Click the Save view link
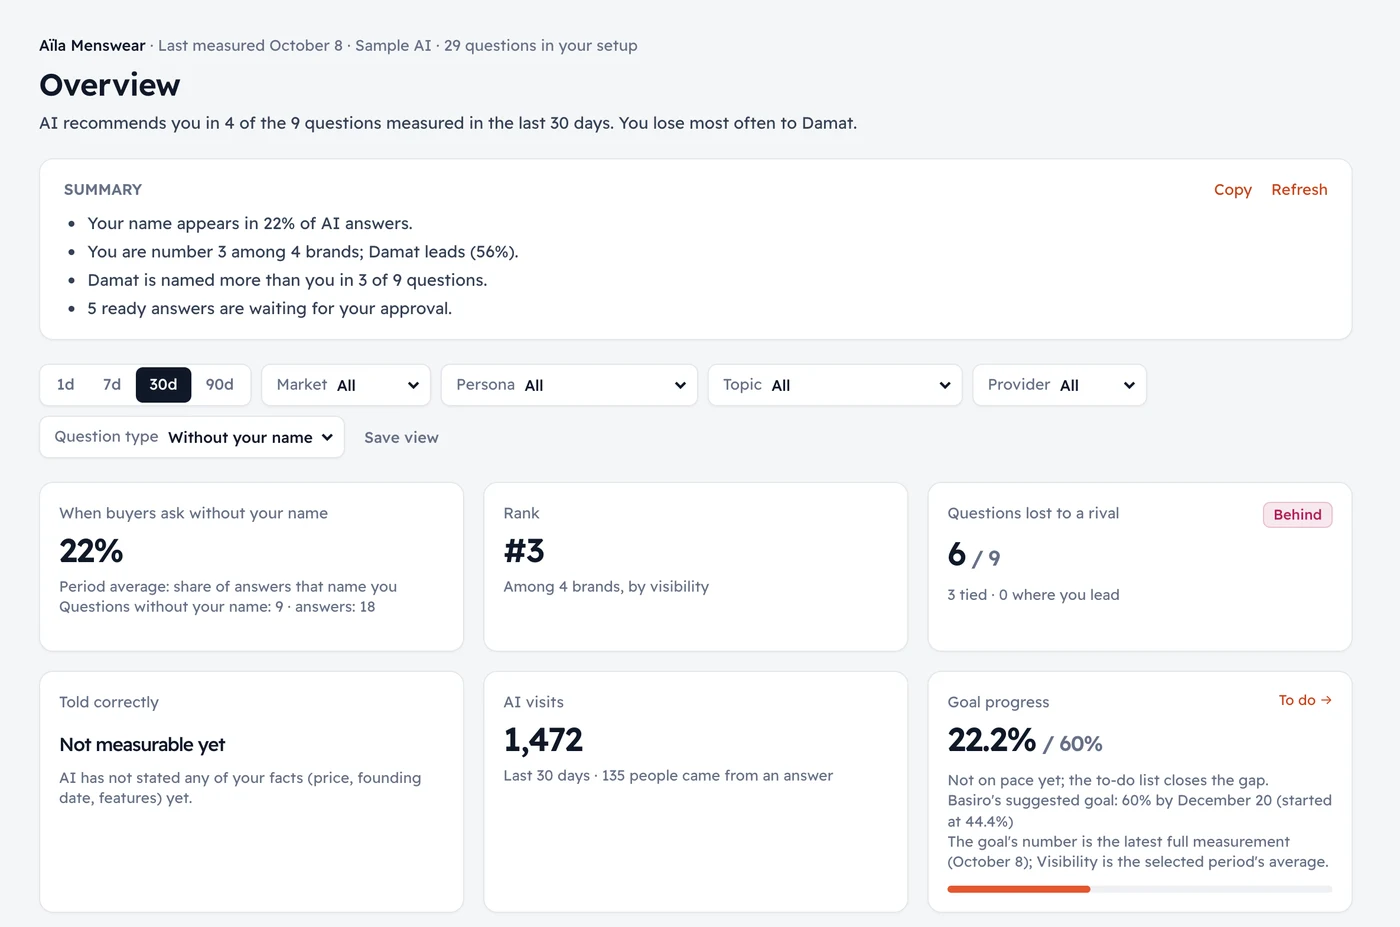This screenshot has width=1400, height=927. point(401,438)
